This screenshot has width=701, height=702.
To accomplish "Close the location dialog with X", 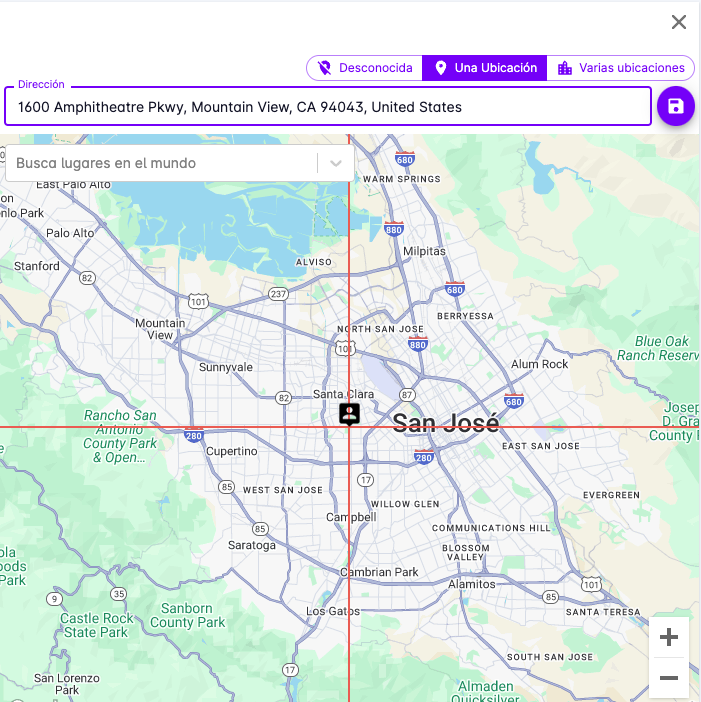I will point(679,22).
